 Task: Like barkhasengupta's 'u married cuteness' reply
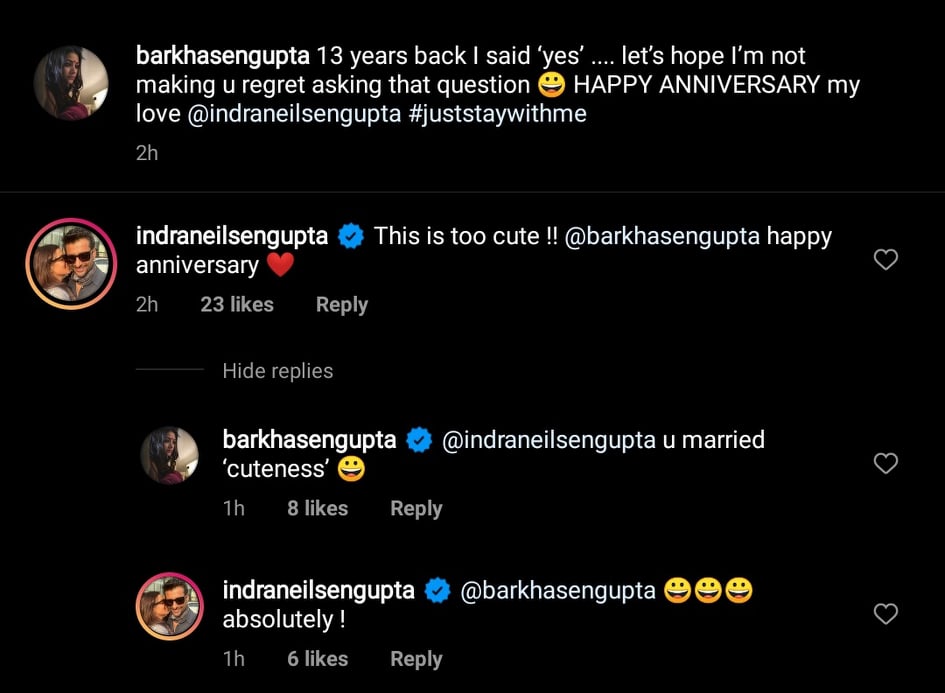point(885,463)
